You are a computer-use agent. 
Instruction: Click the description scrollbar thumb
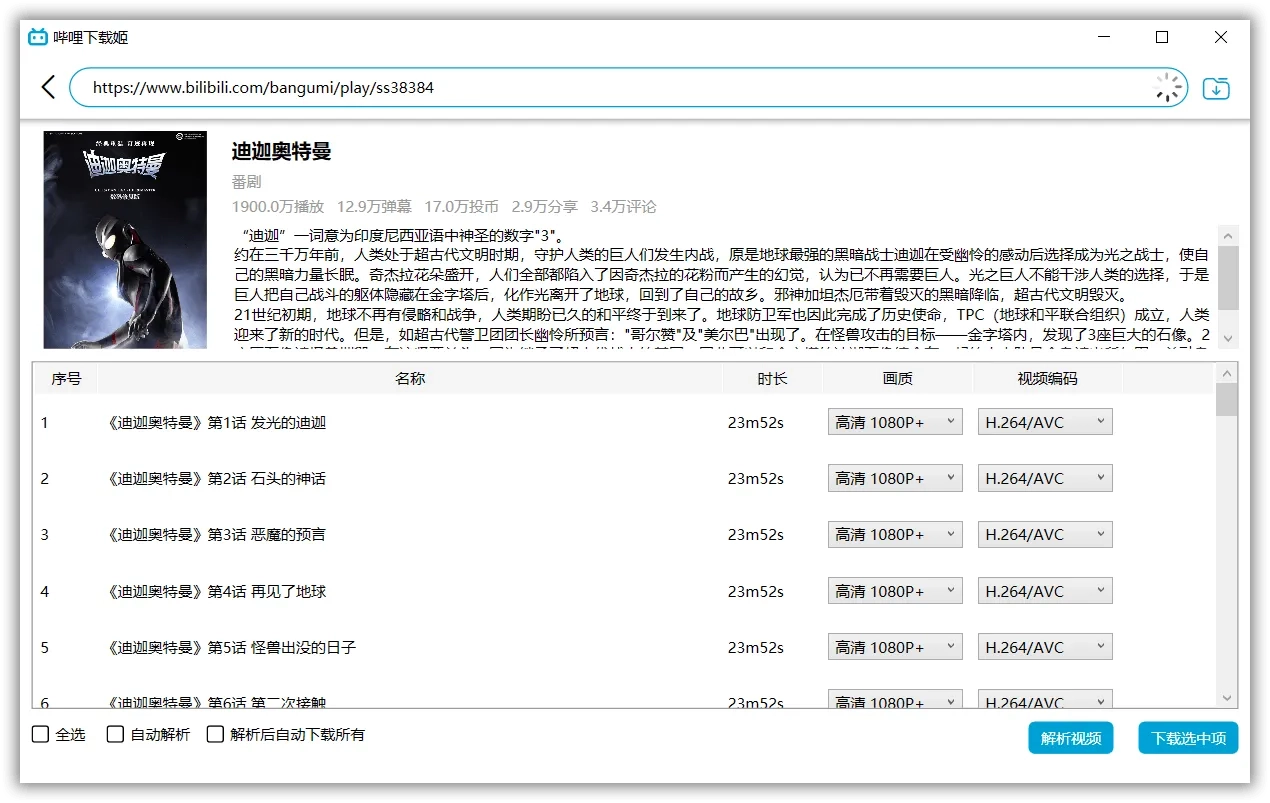click(1228, 277)
